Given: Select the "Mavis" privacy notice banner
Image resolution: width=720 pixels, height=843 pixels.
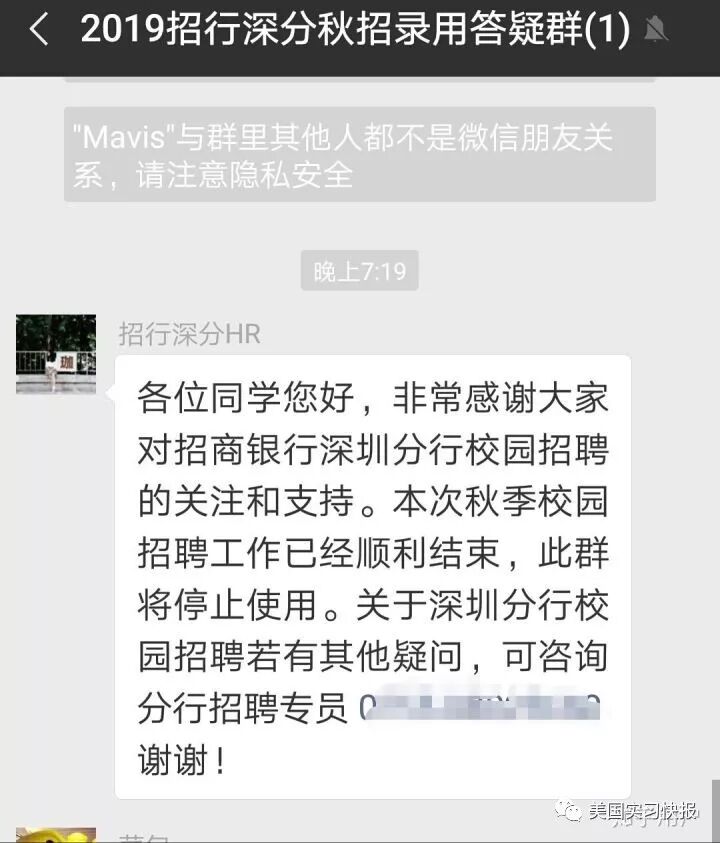Looking at the screenshot, I should point(360,154).
